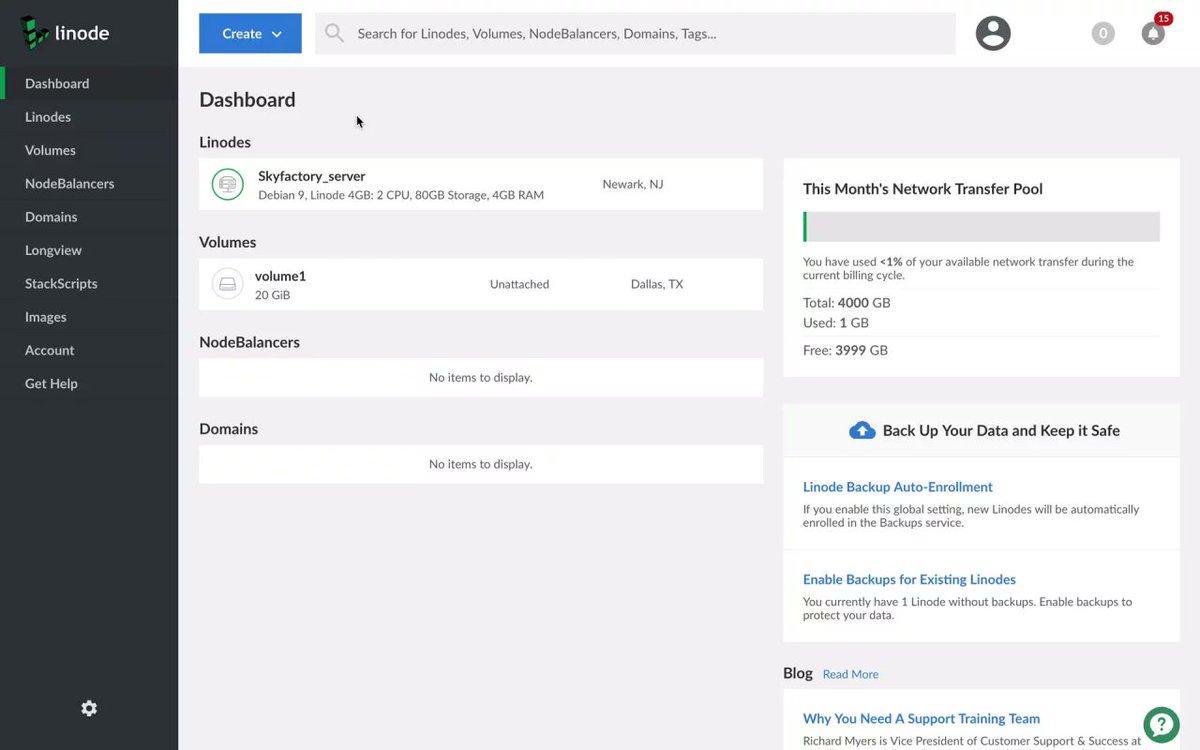Click the Dallas, TX location text
This screenshot has width=1200, height=750.
coord(657,284)
